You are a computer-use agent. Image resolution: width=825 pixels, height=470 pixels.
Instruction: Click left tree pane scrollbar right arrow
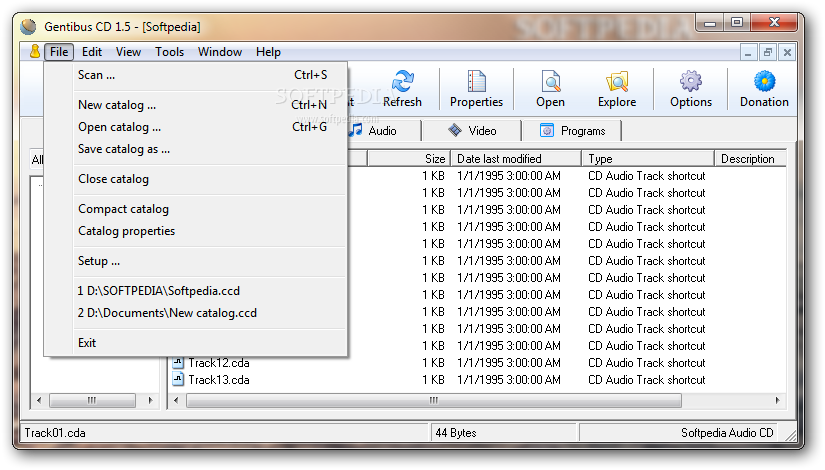150,401
